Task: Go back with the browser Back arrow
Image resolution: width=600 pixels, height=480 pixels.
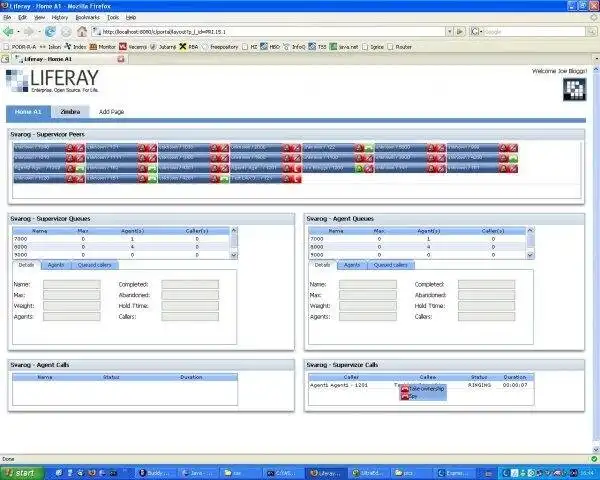Action: point(8,32)
